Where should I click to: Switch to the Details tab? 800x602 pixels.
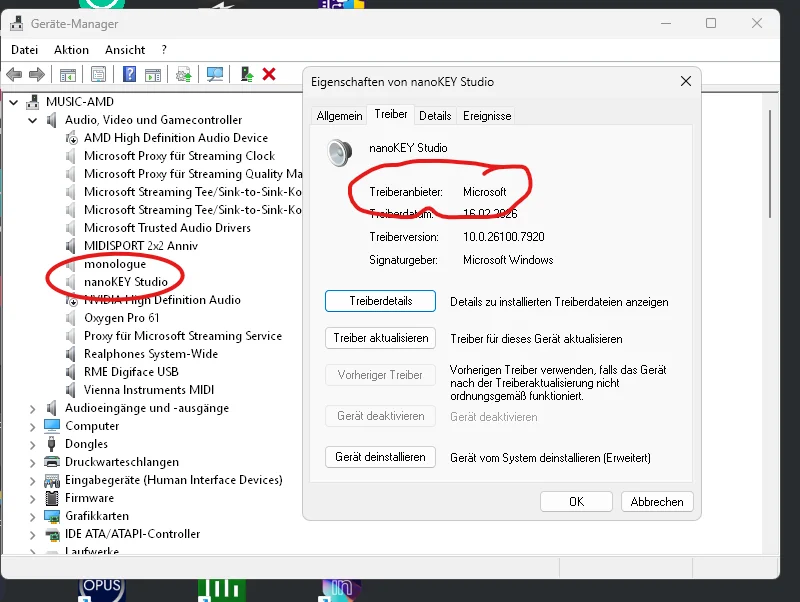coord(435,116)
